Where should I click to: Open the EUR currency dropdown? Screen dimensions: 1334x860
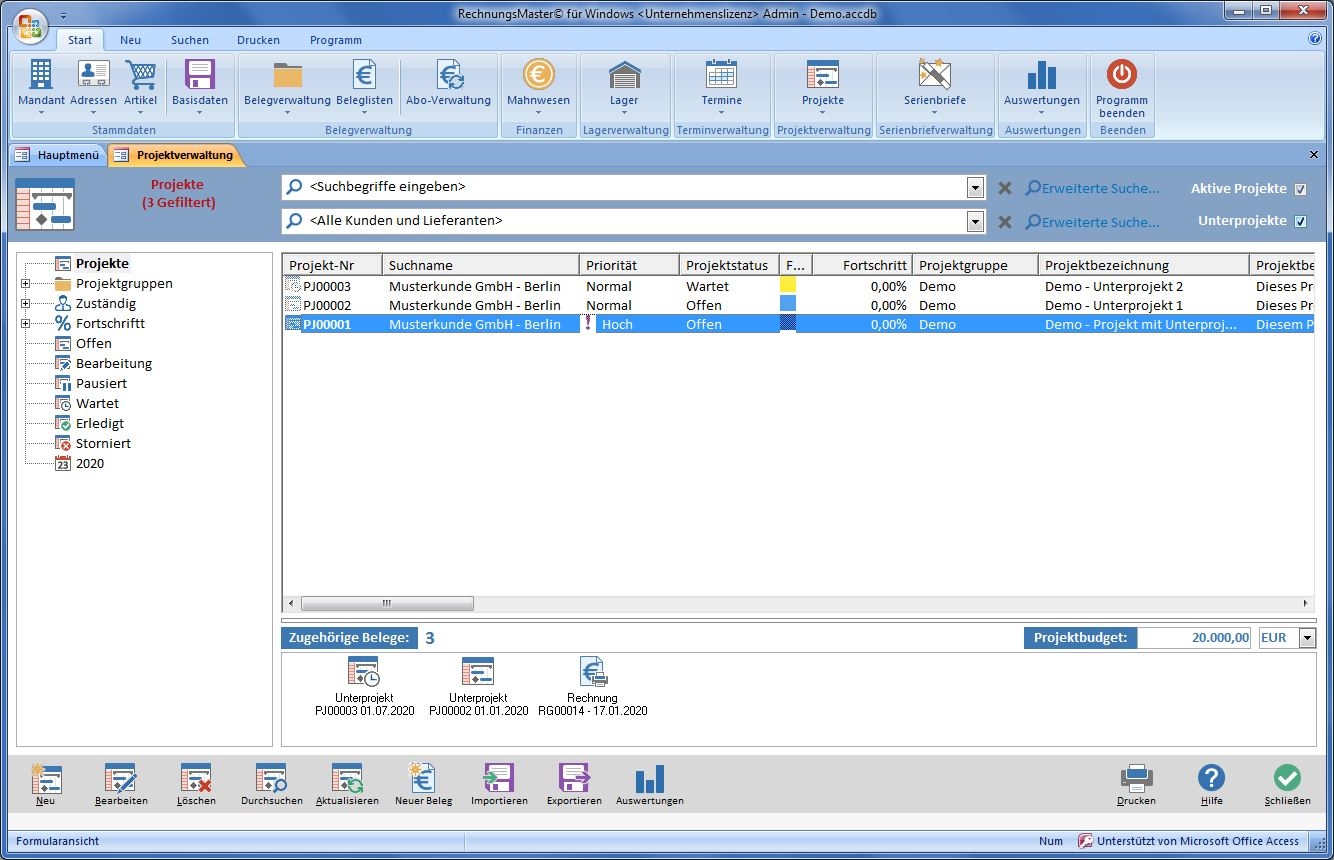pos(1307,638)
